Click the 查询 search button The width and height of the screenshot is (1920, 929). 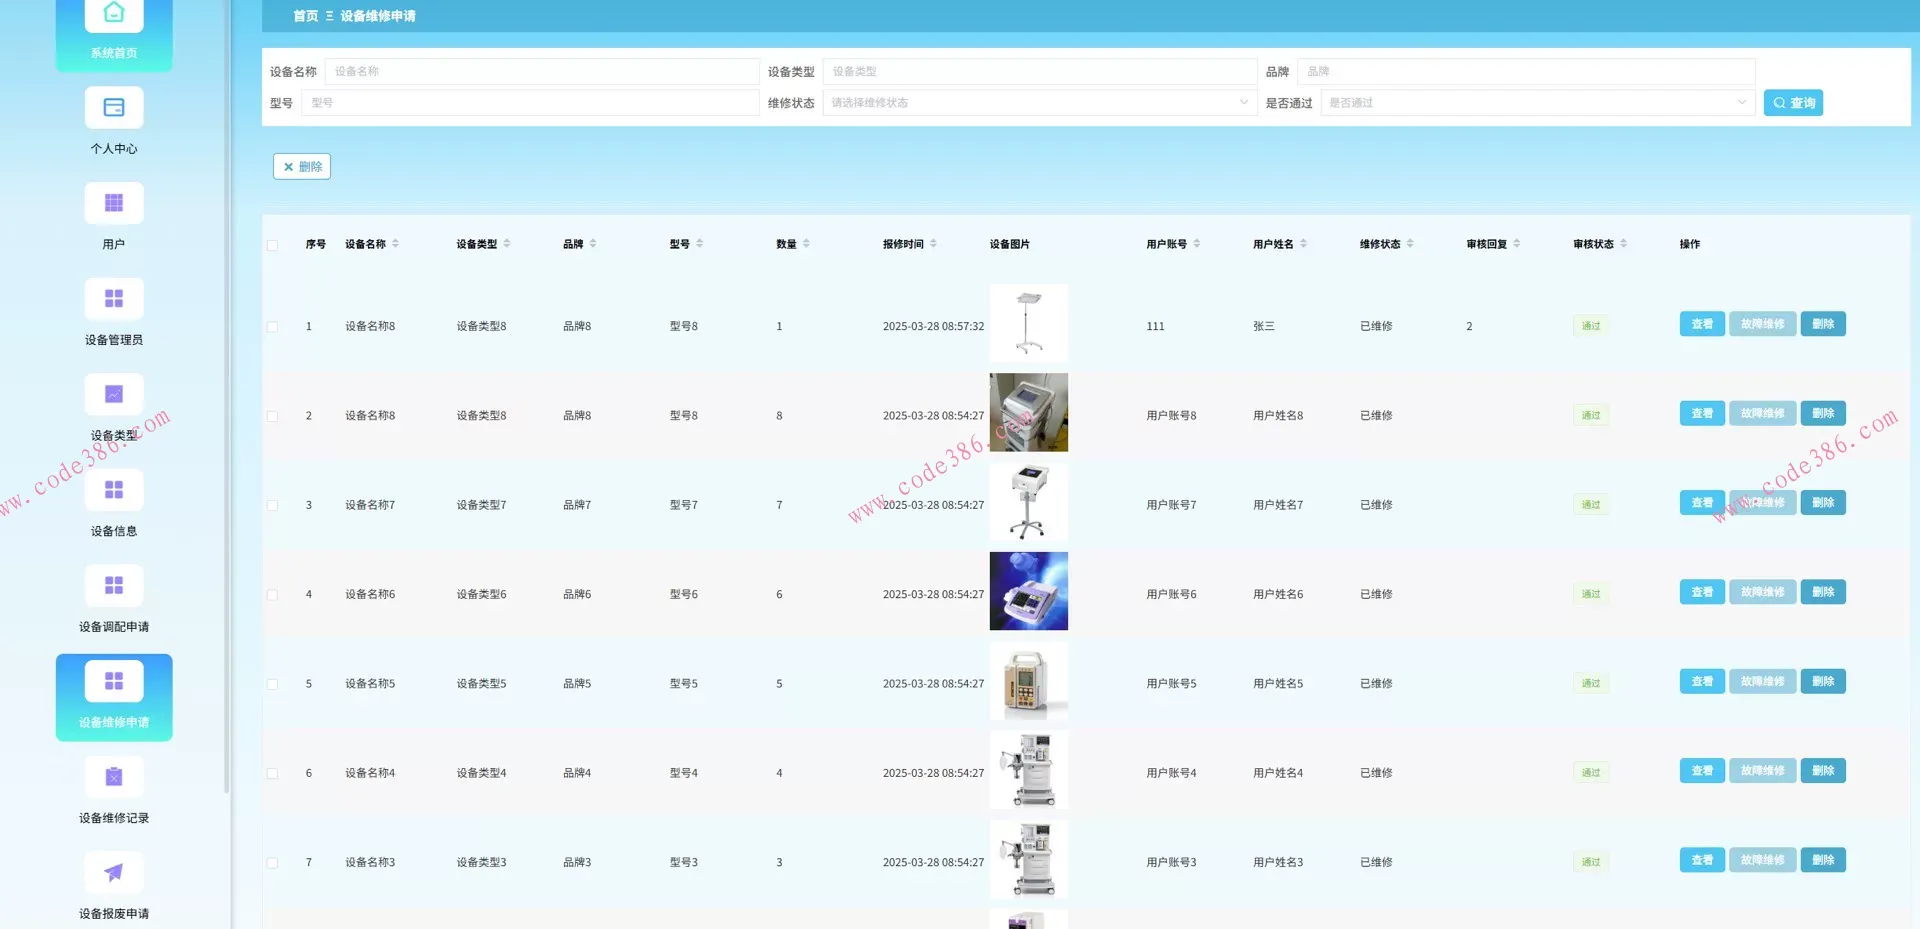click(1793, 103)
